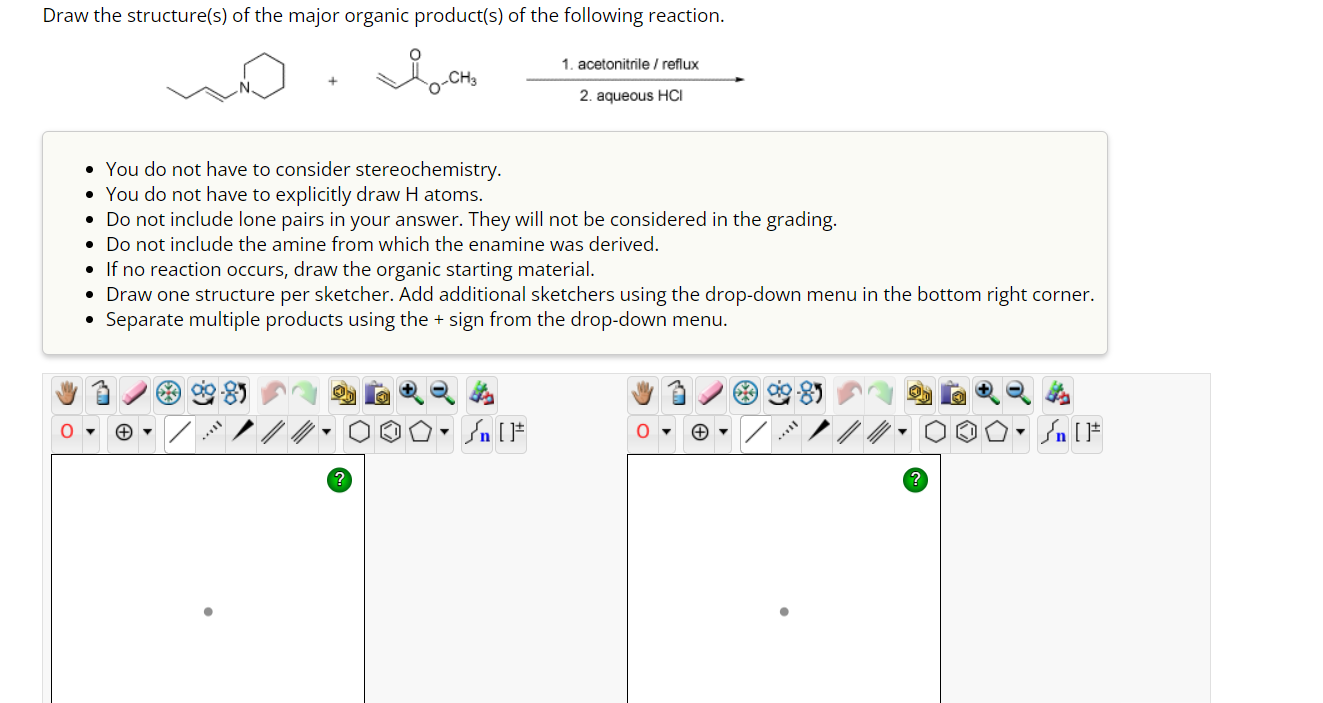The image size is (1323, 703).
Task: Select the Eraser tool in the left toolbar
Action: point(135,394)
